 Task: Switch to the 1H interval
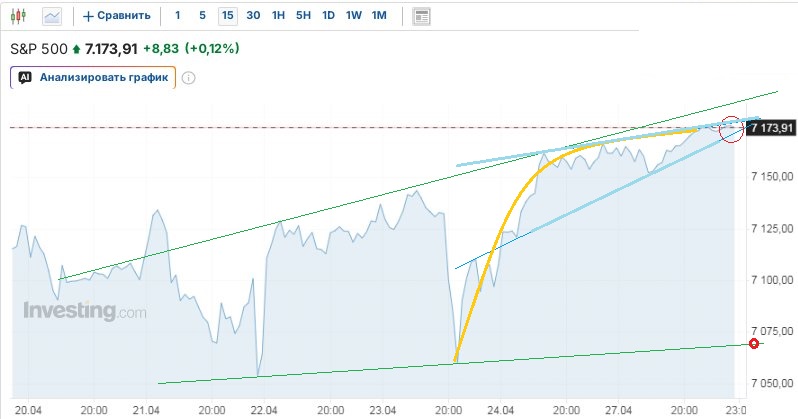coord(278,16)
